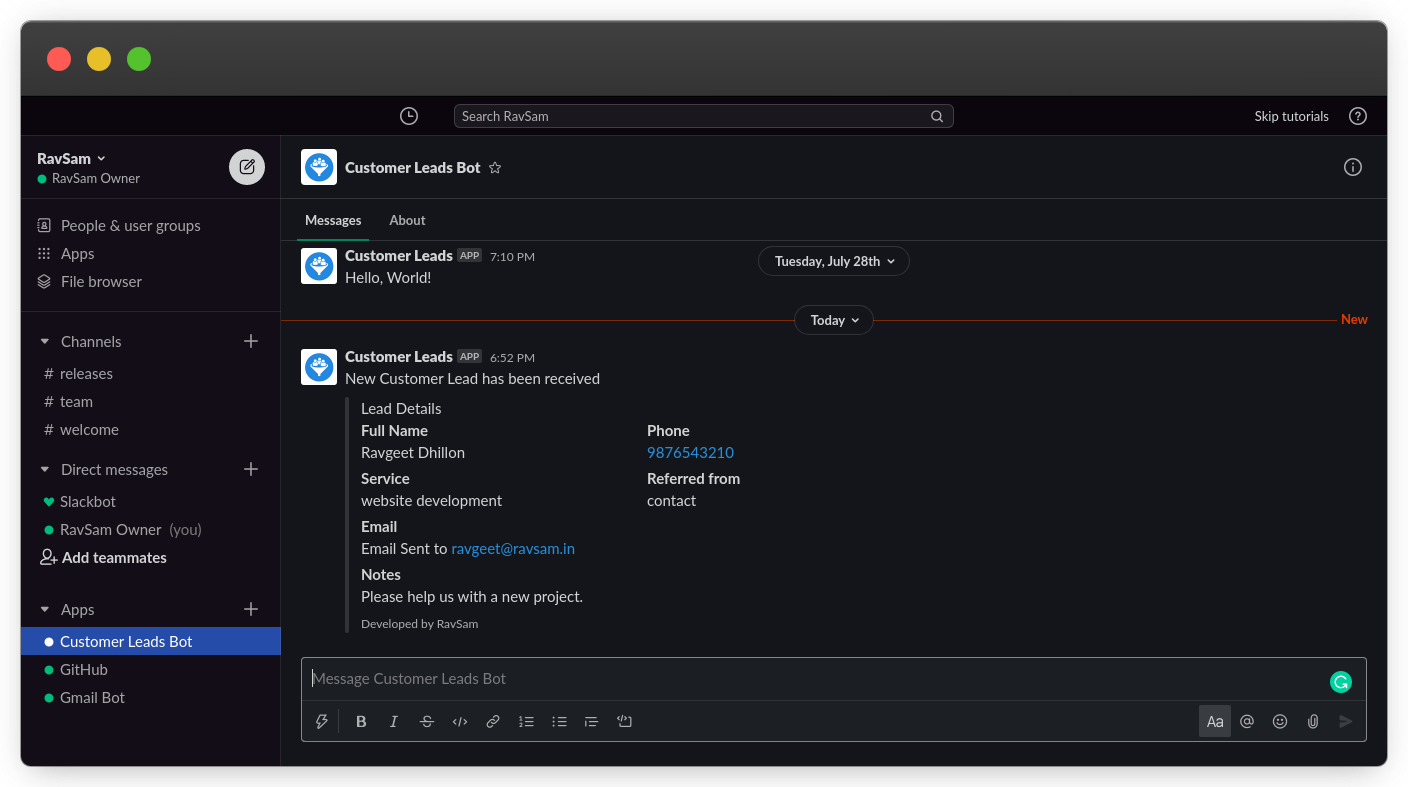
Task: Mention someone using the @ icon
Action: 1247,721
